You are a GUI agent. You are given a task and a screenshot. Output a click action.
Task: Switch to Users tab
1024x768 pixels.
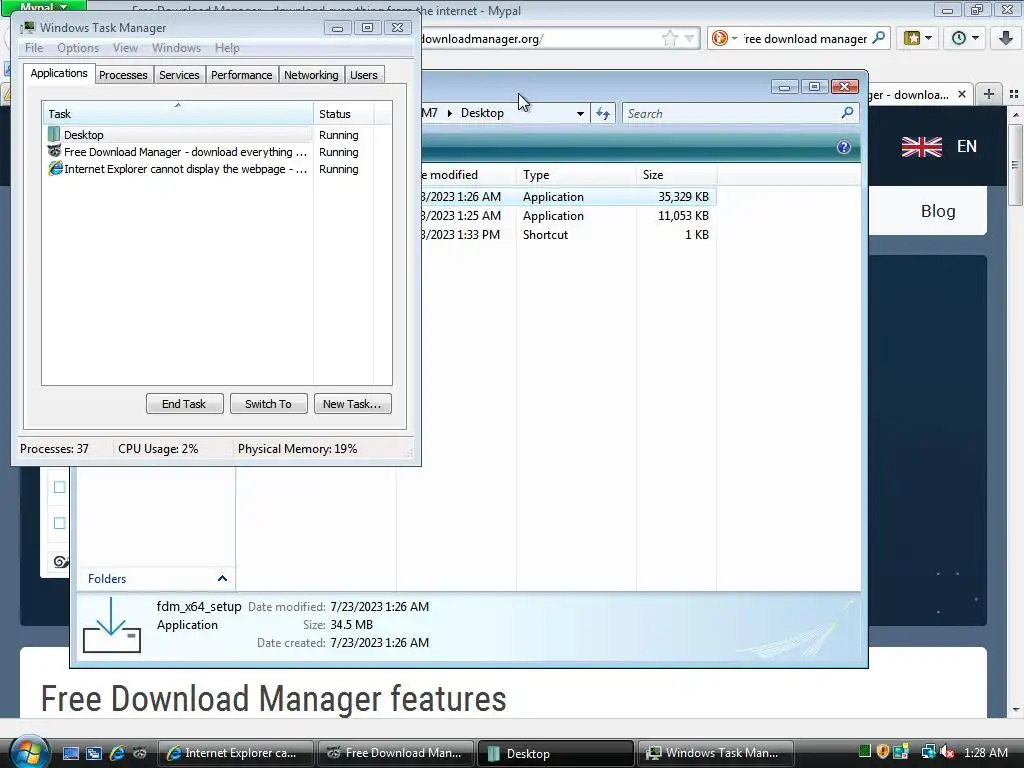363,74
